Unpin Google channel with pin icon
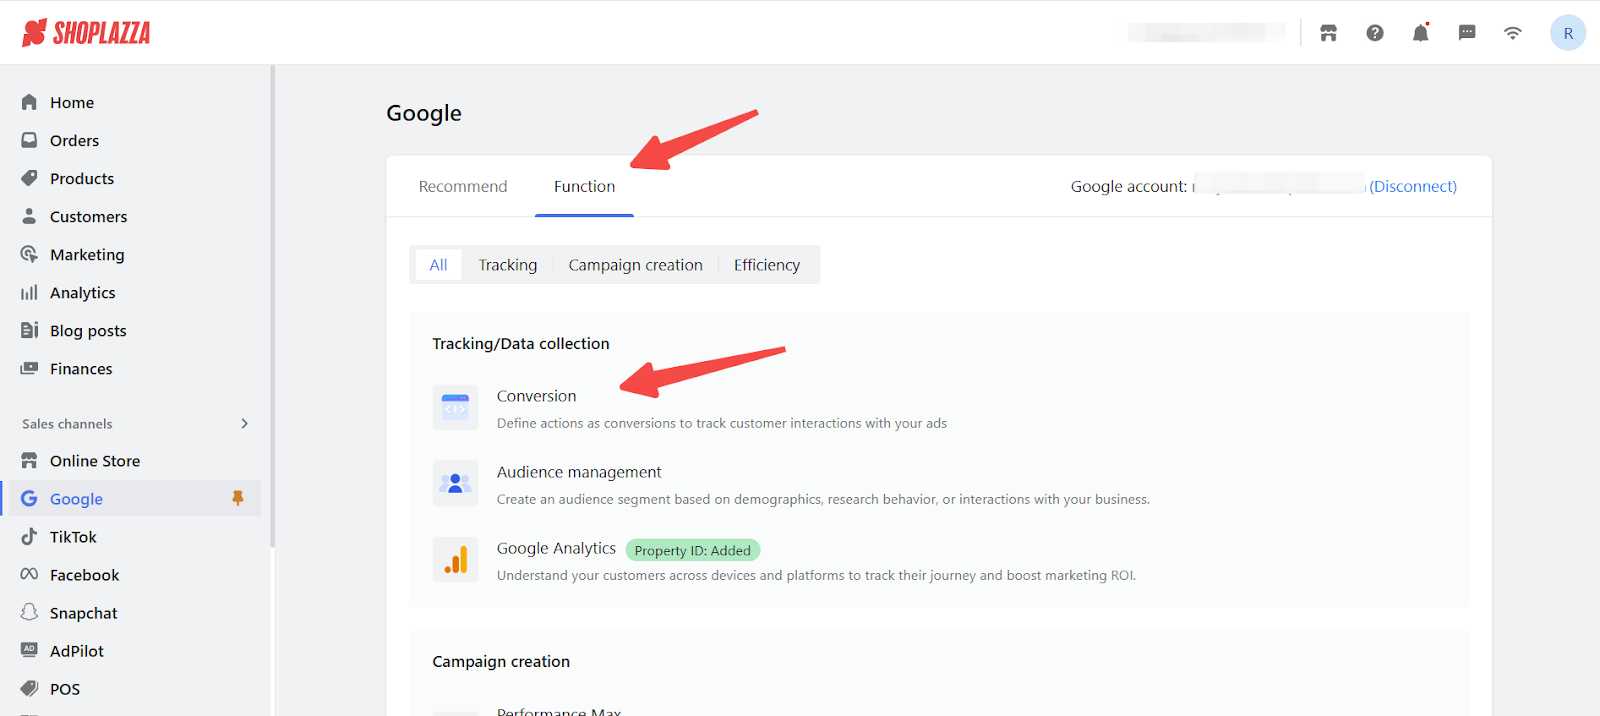Screen dimensions: 1600x716 (238, 498)
